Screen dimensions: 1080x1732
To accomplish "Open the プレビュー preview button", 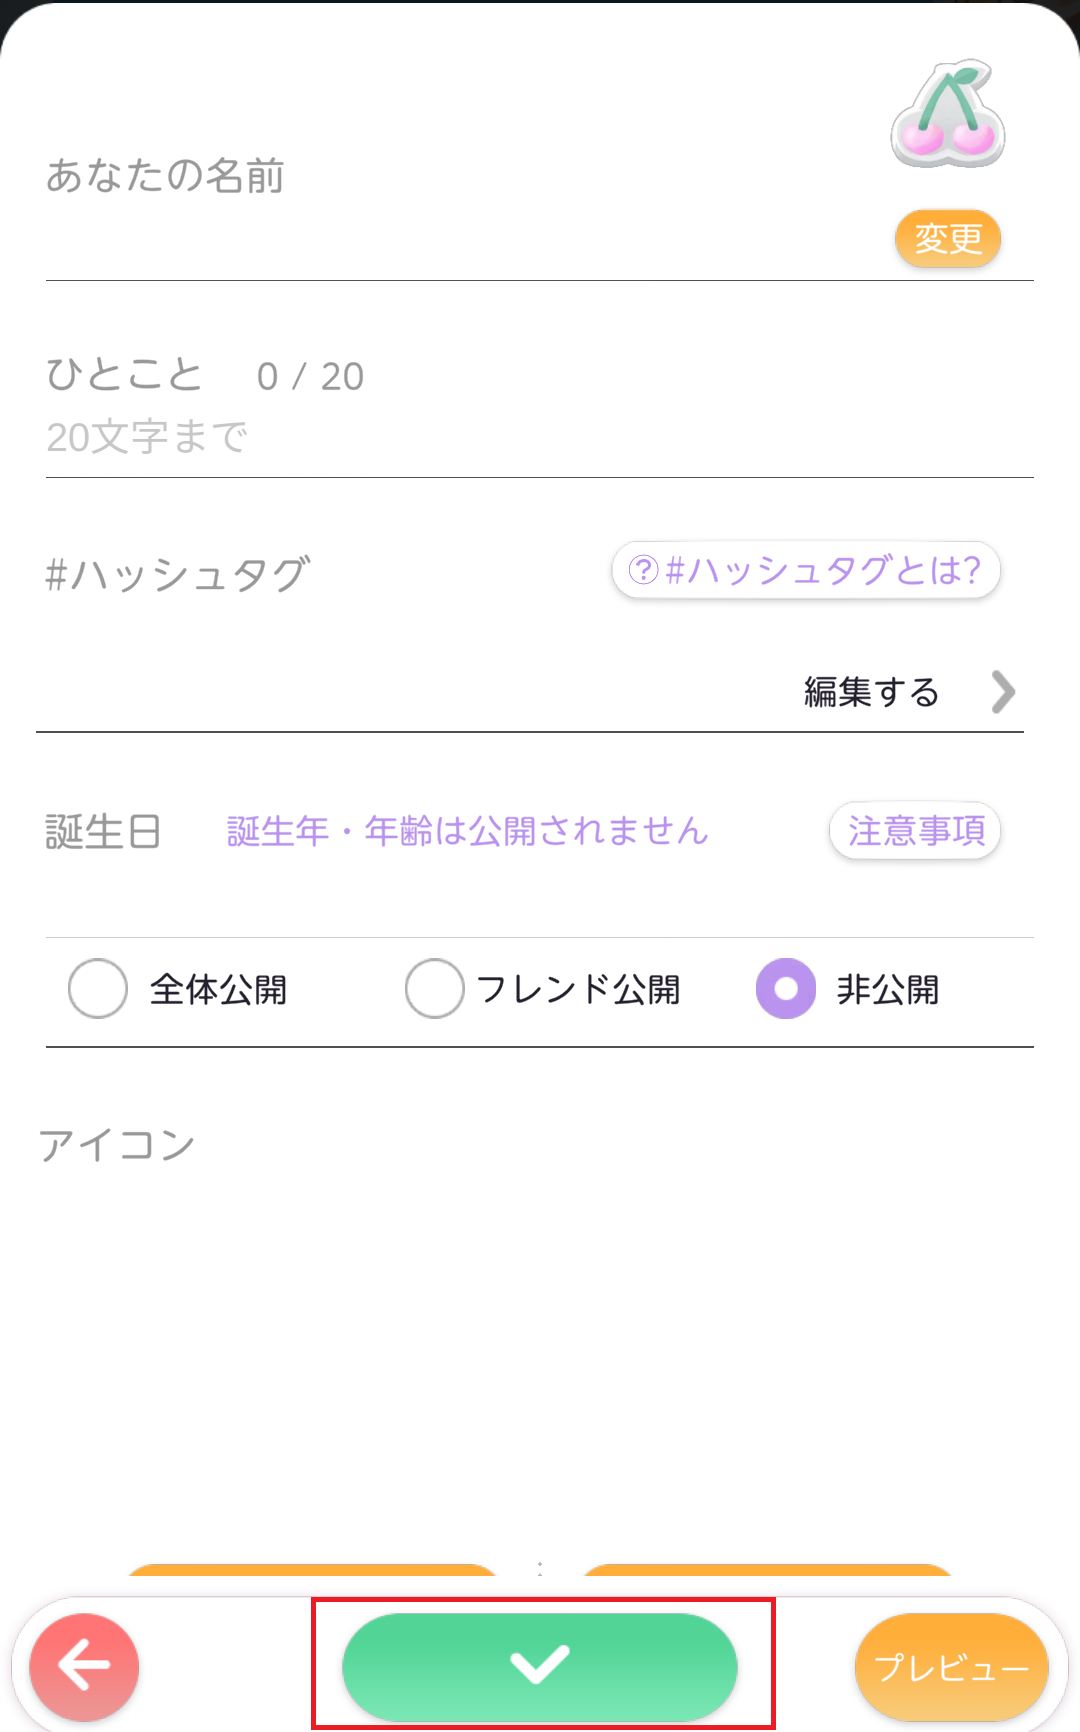I will point(951,1667).
